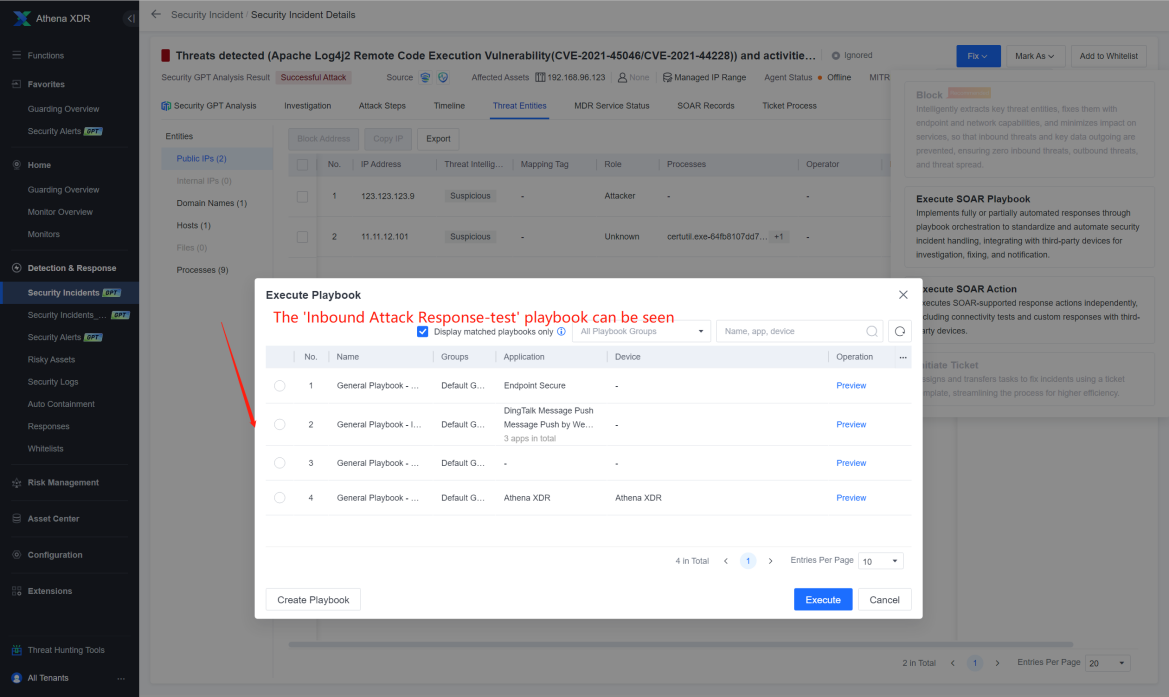Preview the Endpoint Secure playbook row
The image size is (1169, 697).
851,385
